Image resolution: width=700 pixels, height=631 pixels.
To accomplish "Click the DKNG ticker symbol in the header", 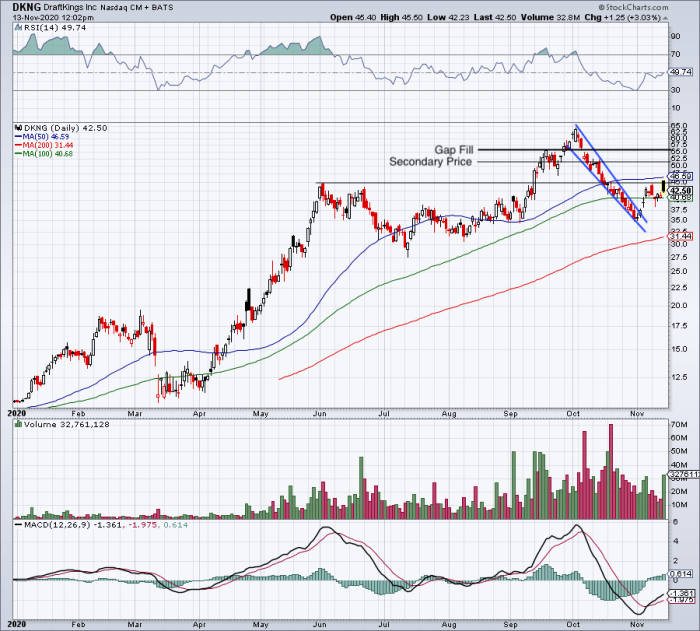I will [27, 7].
